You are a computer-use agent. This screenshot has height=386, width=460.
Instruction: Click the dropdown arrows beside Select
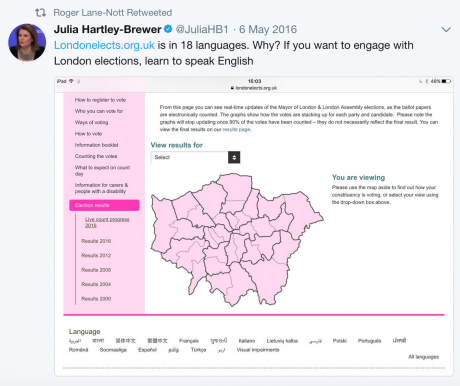point(234,157)
